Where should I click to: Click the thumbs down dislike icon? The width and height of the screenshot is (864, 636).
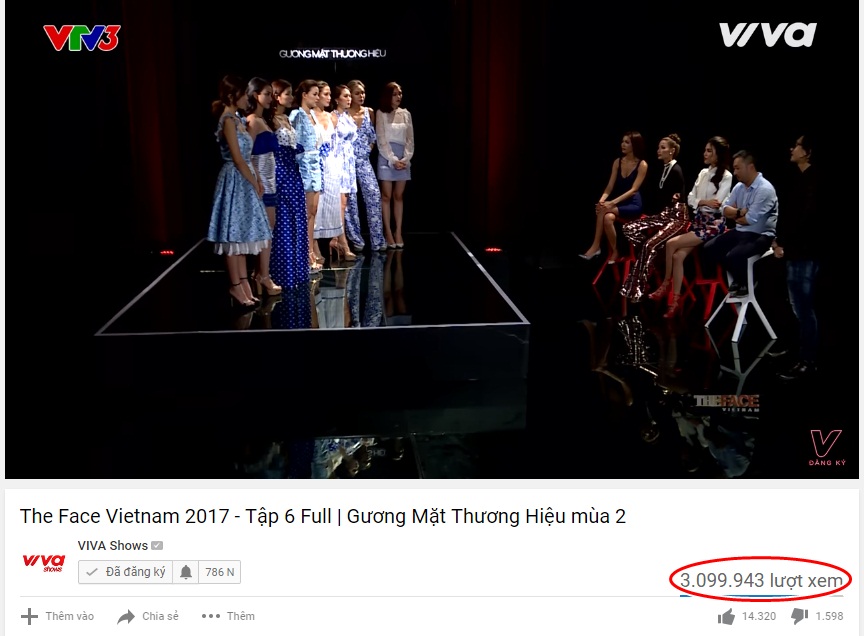[800, 616]
